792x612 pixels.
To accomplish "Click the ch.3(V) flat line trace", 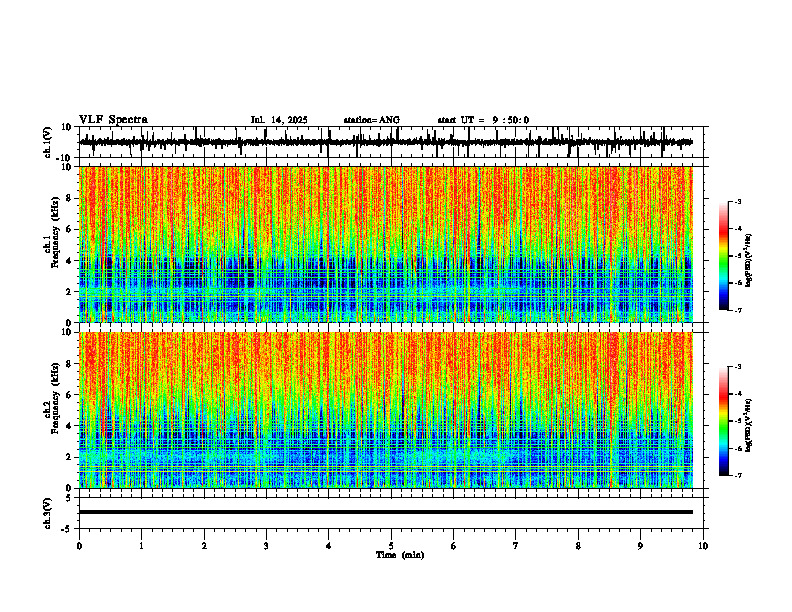I will 386,512.
